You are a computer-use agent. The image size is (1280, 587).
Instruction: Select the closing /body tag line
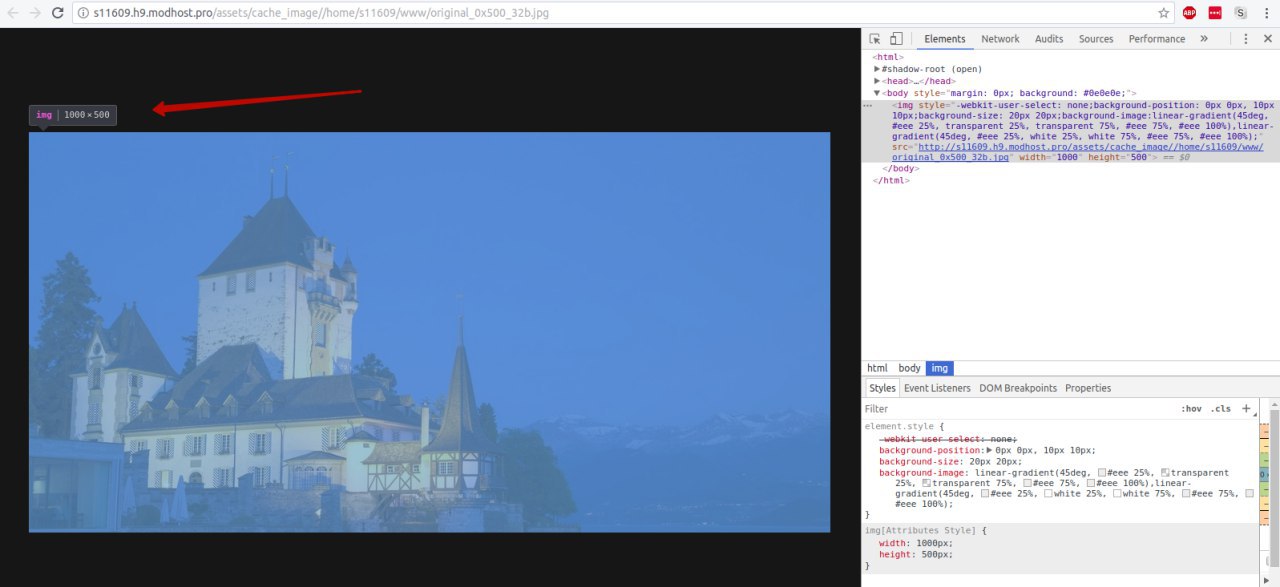(900, 168)
